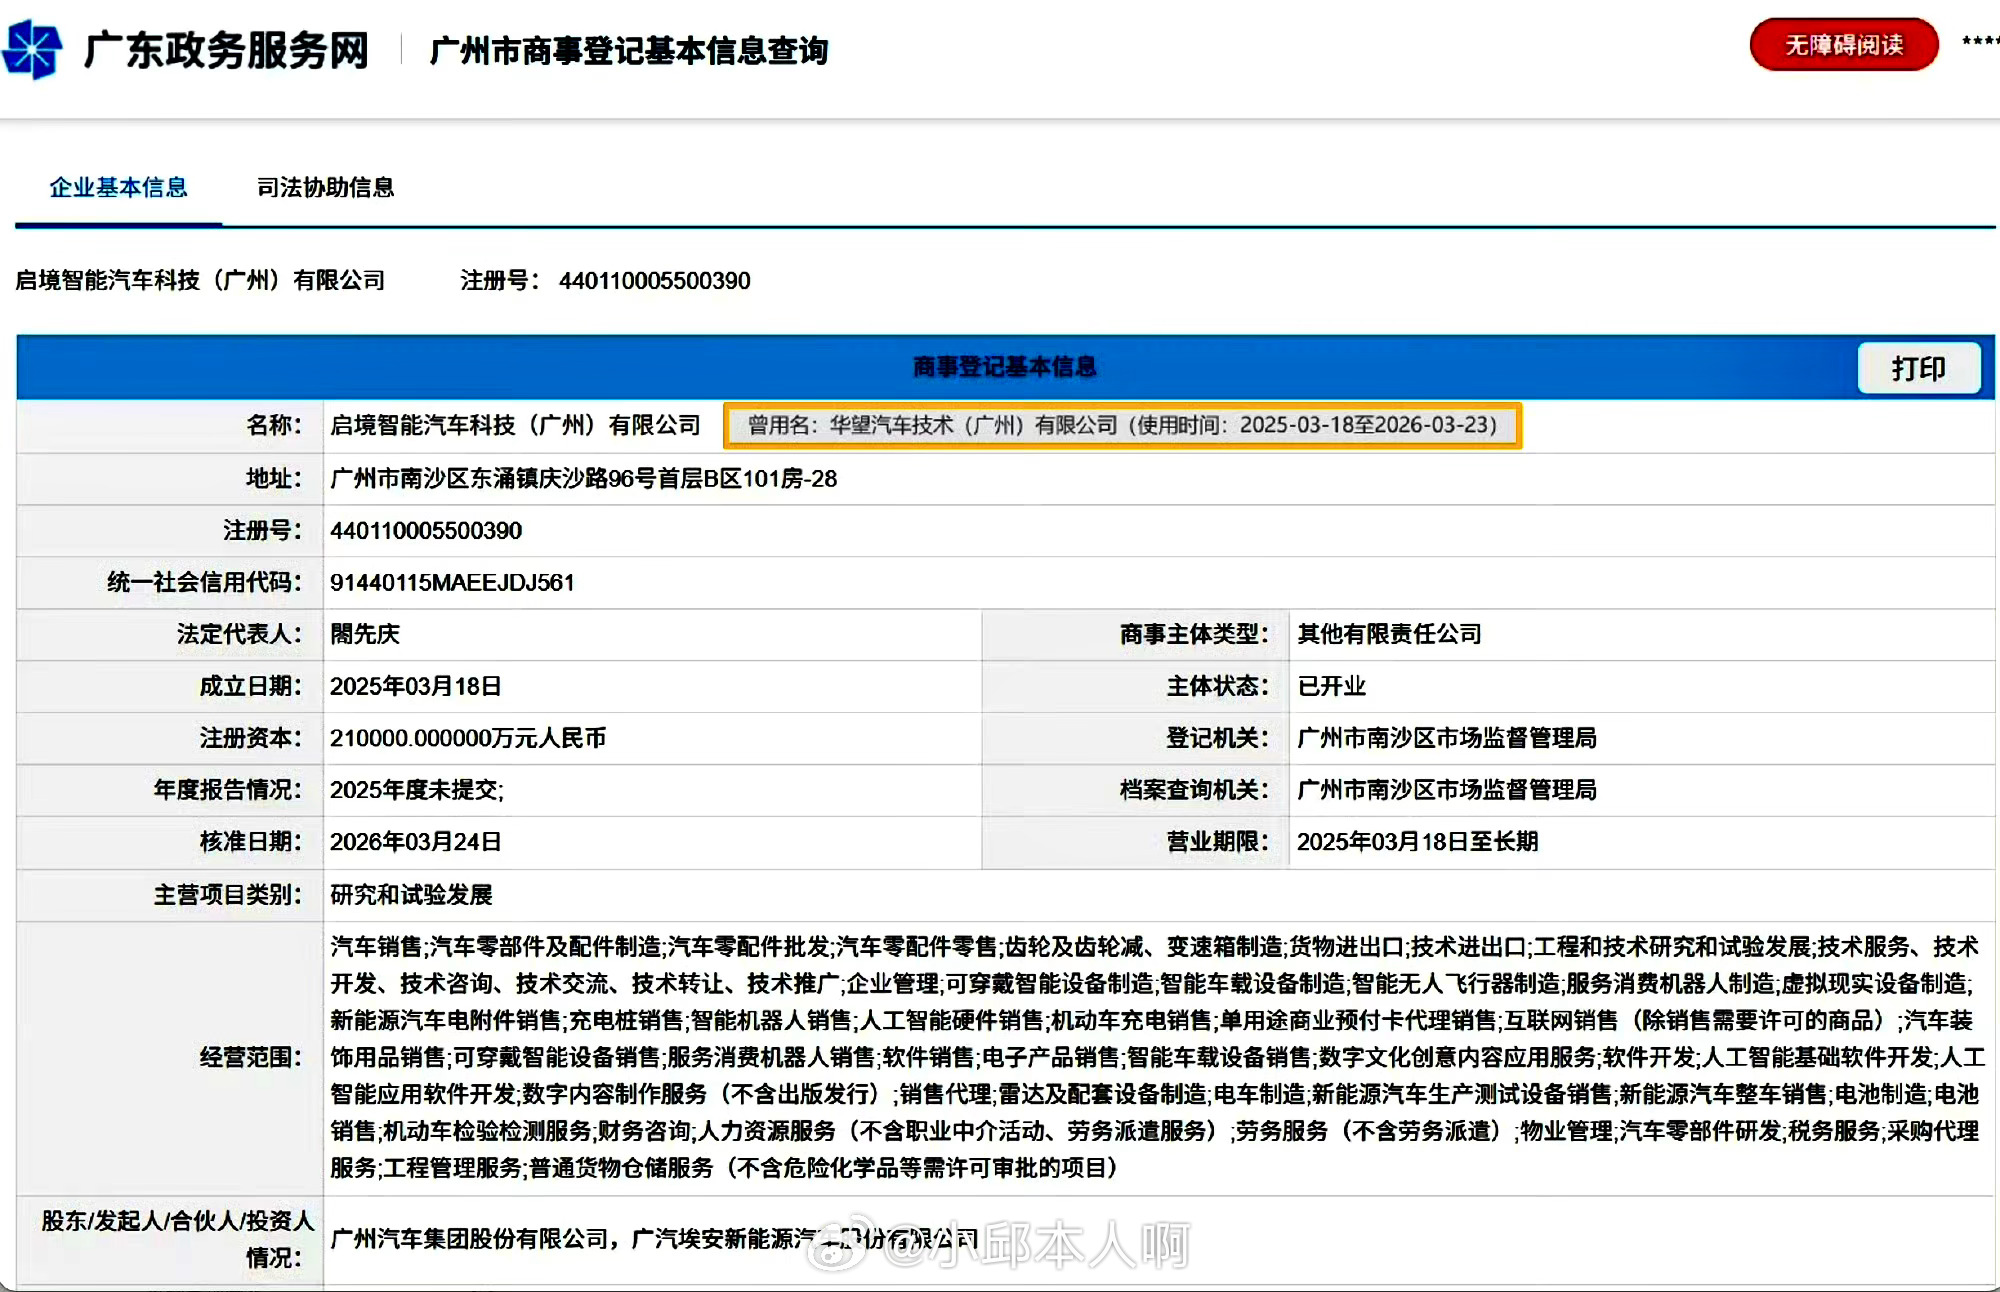Click the Guangdong government service logo icon

32,49
